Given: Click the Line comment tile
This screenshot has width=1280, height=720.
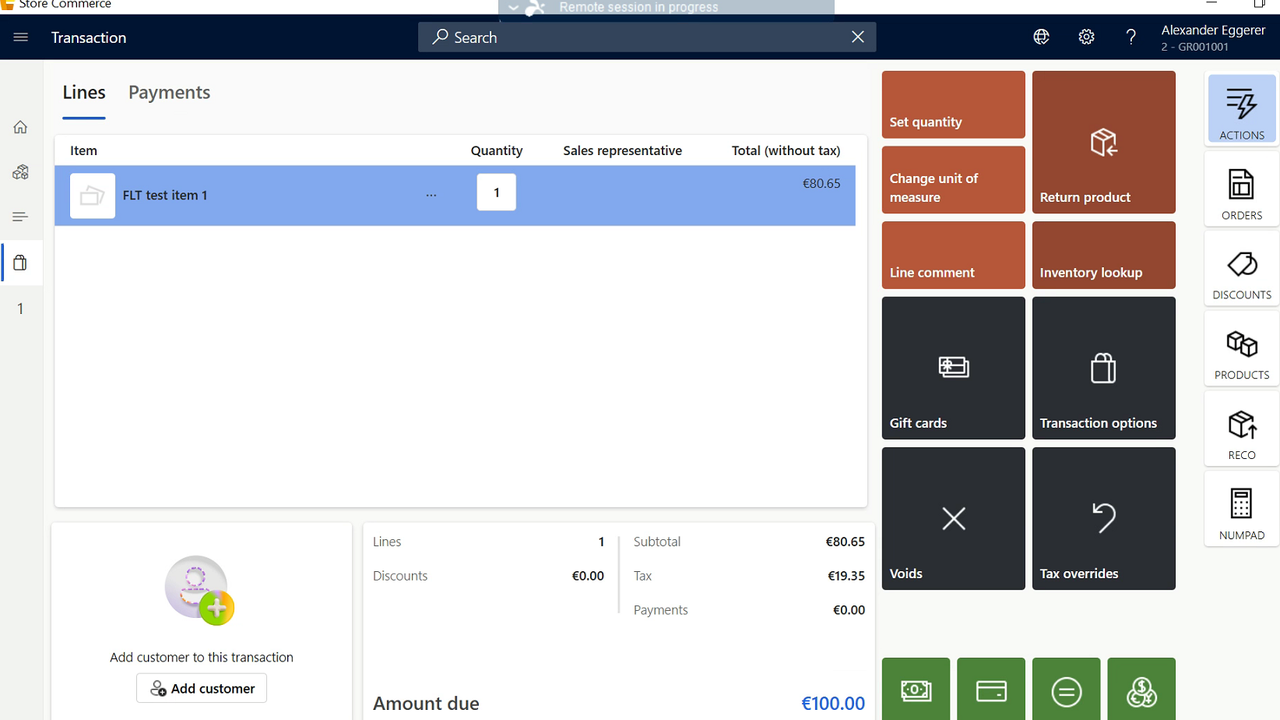Looking at the screenshot, I should click(x=953, y=255).
